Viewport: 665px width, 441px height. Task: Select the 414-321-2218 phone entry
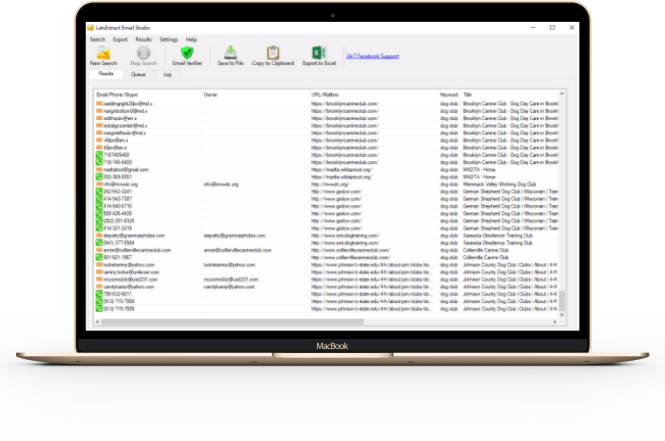tap(117, 228)
